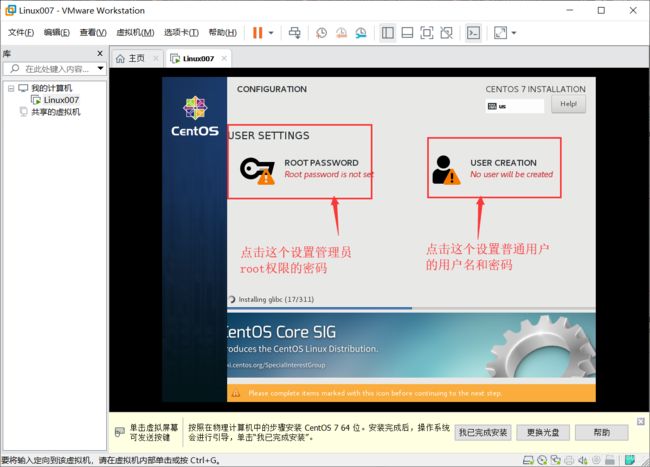Click the VMware Workstation title bar icon

pos(10,10)
